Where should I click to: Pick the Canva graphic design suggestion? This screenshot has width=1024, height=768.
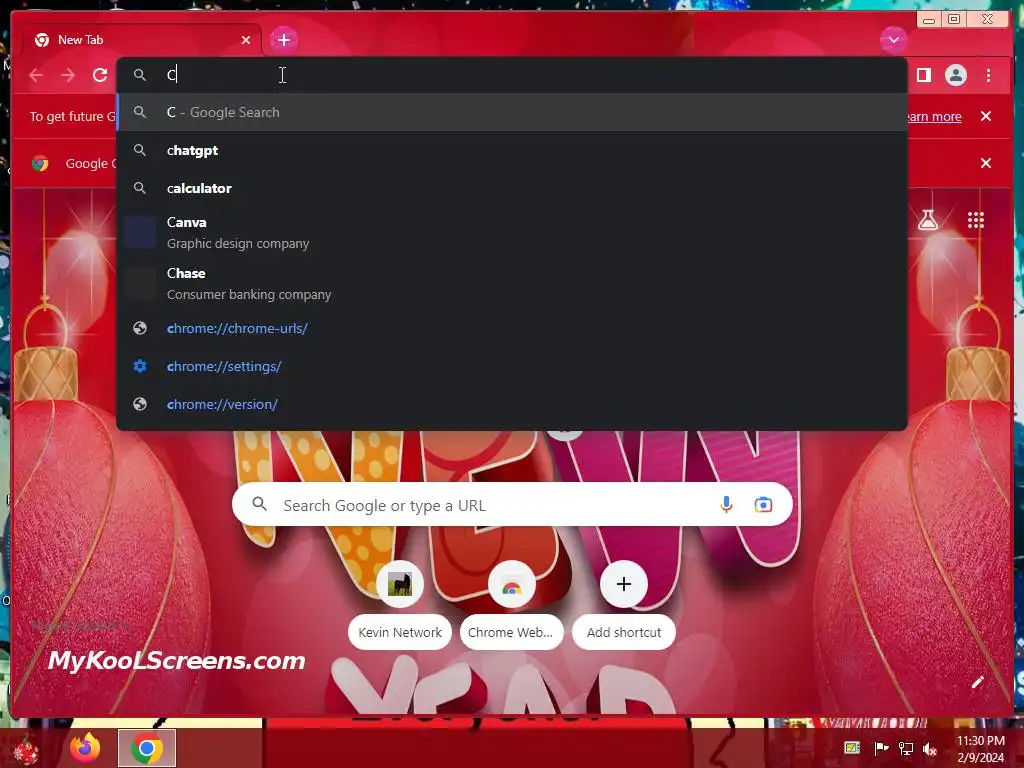(512, 232)
